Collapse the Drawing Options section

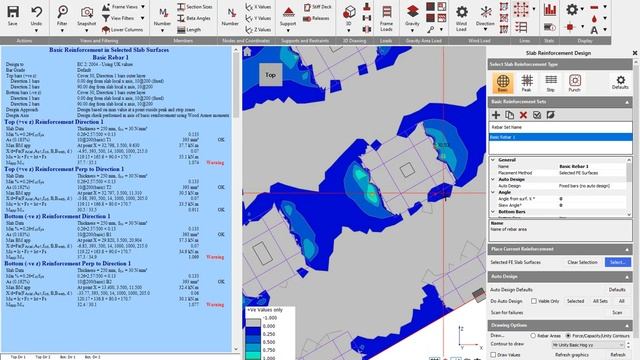pyautogui.click(x=627, y=326)
